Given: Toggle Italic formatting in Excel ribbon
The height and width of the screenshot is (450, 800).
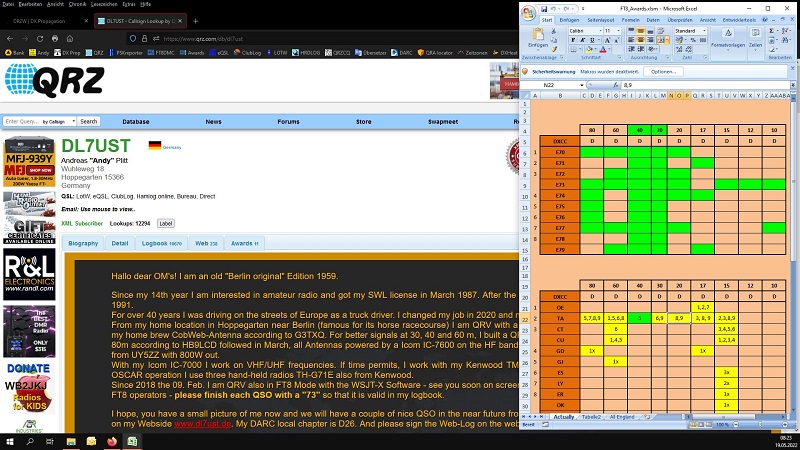Looking at the screenshot, I should 582,40.
